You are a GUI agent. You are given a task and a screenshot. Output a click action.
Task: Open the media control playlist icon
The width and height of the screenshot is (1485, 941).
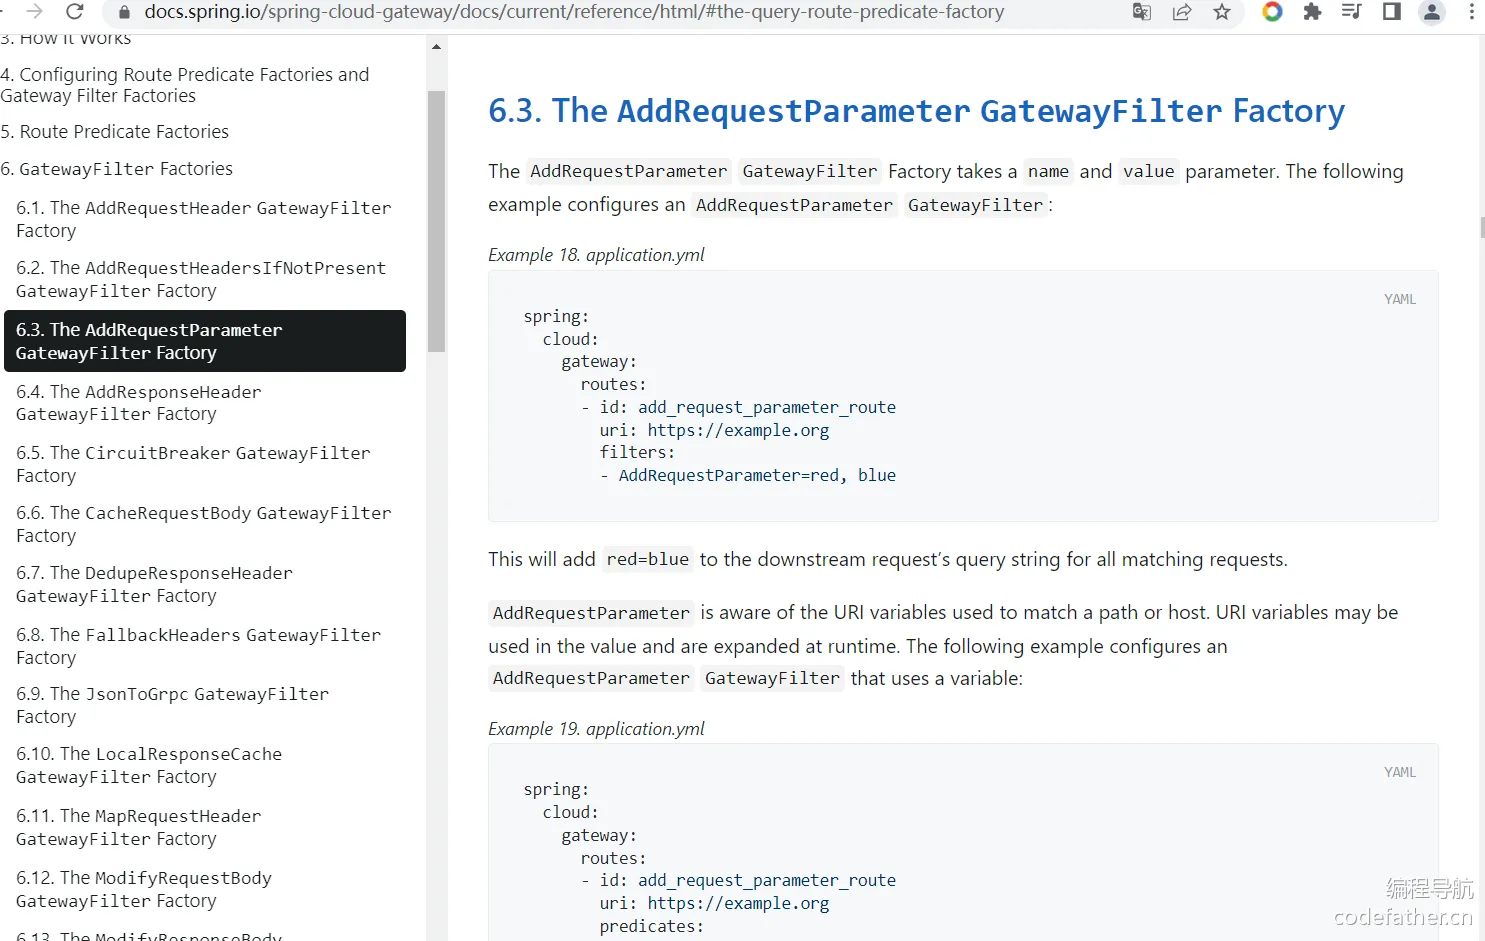(1351, 12)
